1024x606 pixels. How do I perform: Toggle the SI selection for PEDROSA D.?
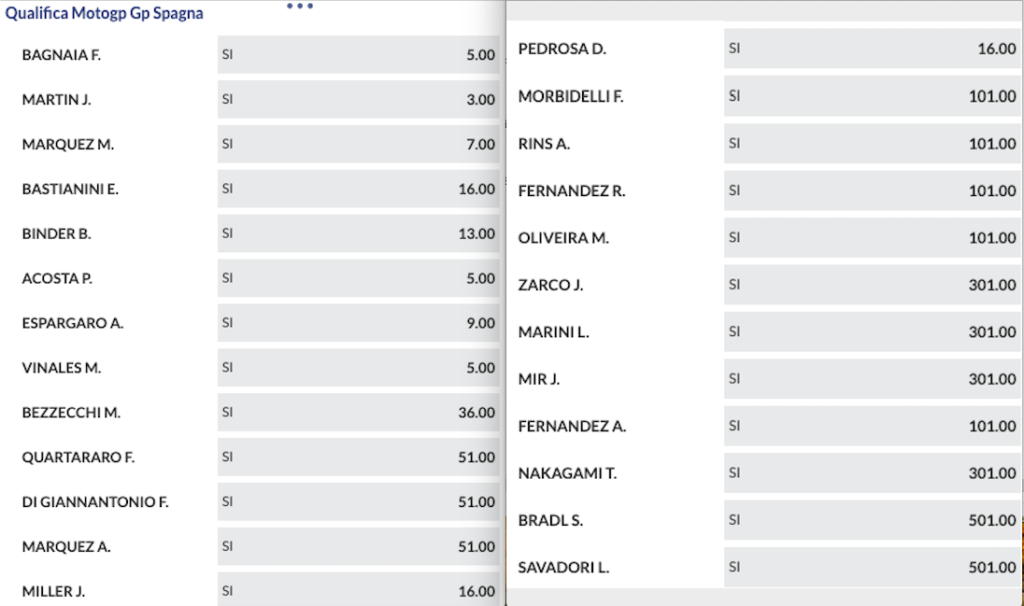pyautogui.click(x=870, y=48)
